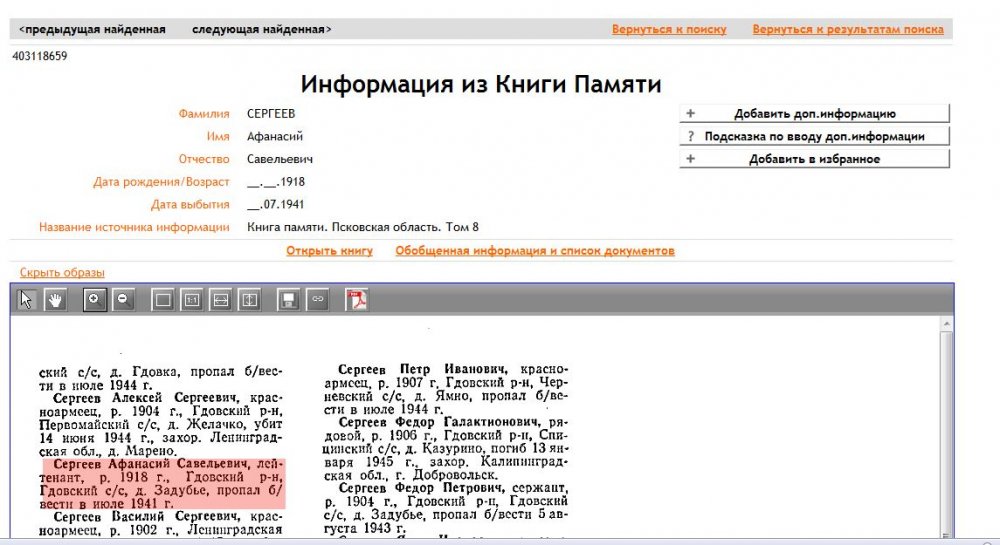Screen dimensions: 1000x545
Task: Fit the whole page in the viewer
Action: [164, 300]
